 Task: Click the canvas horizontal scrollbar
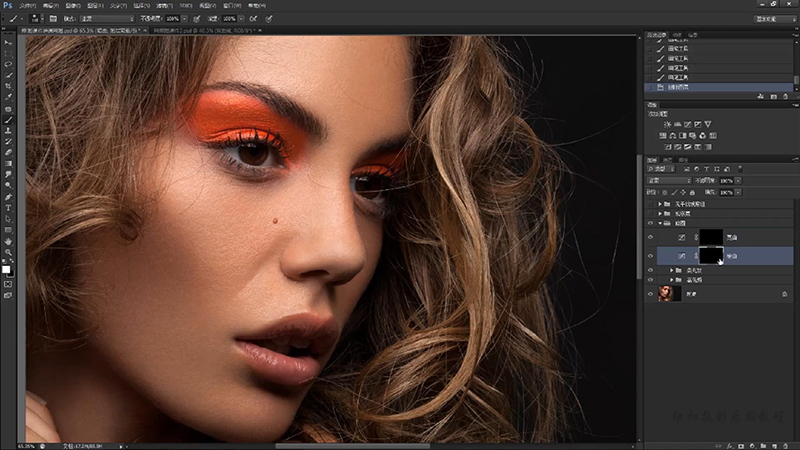coord(352,446)
